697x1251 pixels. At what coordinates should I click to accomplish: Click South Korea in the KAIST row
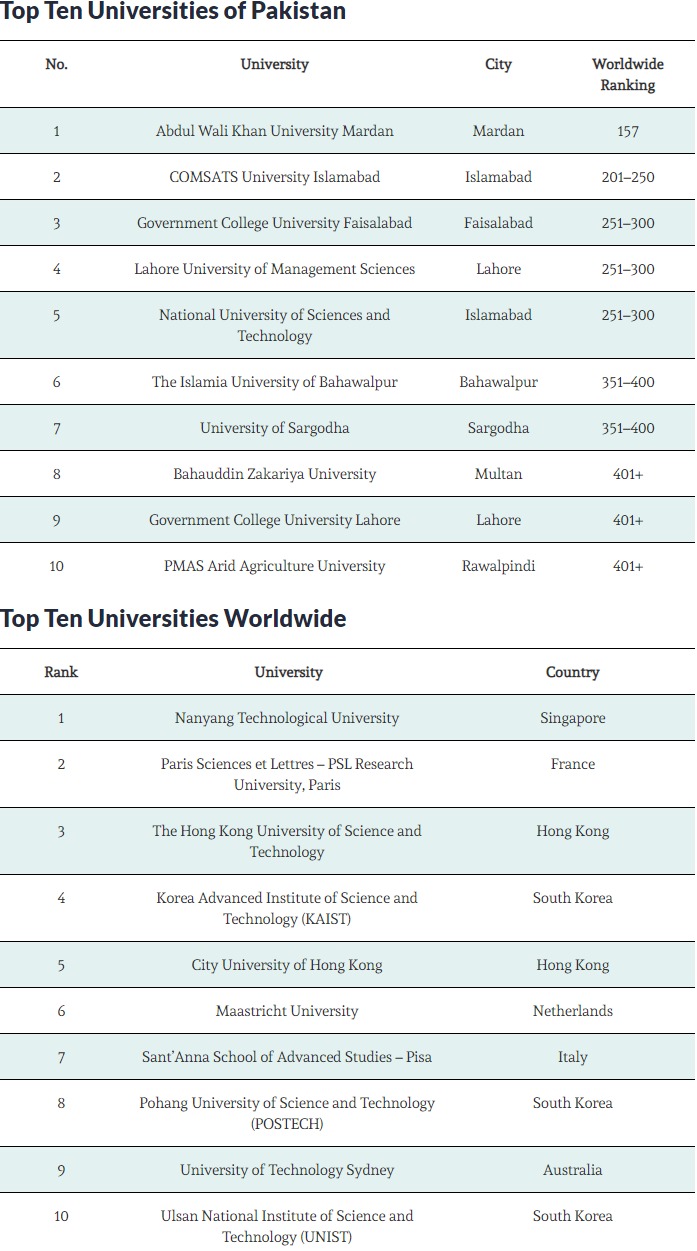click(x=573, y=898)
